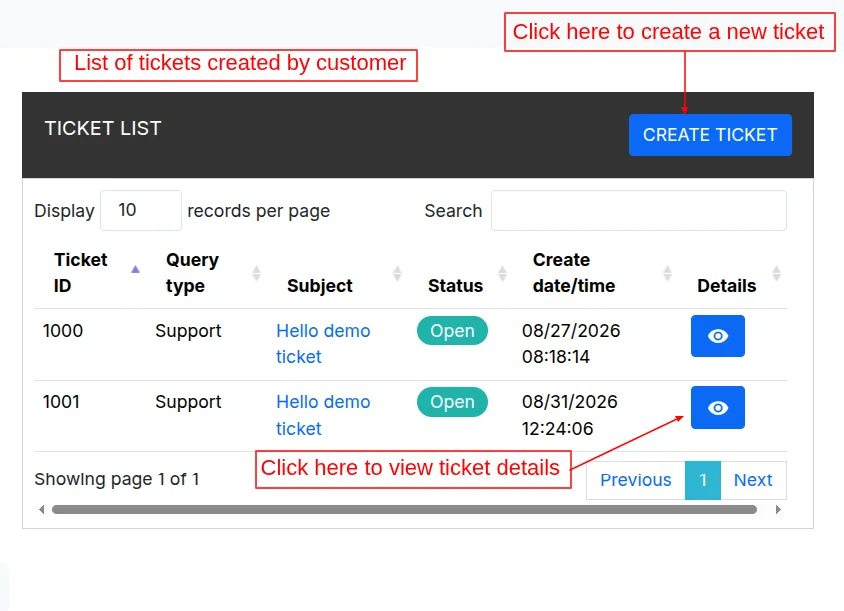The width and height of the screenshot is (844, 611).
Task: Sort table by Create date/time column
Action: click(x=596, y=273)
